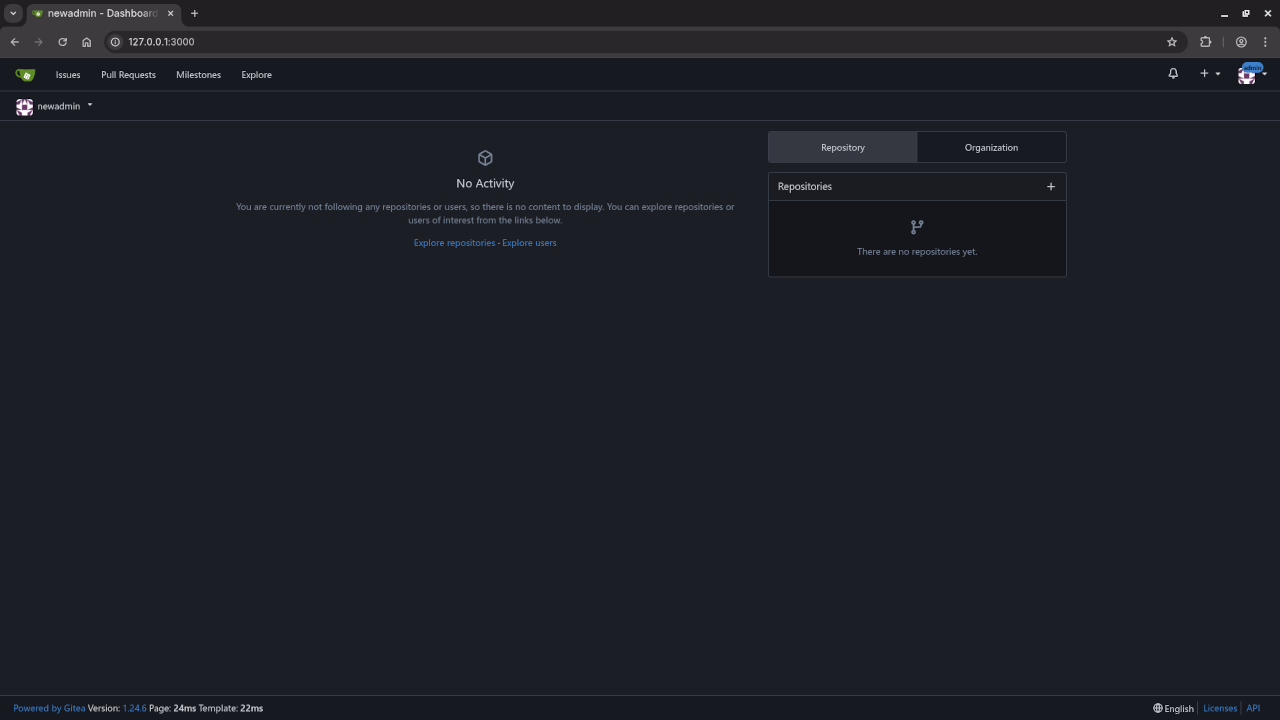The height and width of the screenshot is (720, 1280).
Task: Click the browser home icon
Action: [86, 42]
